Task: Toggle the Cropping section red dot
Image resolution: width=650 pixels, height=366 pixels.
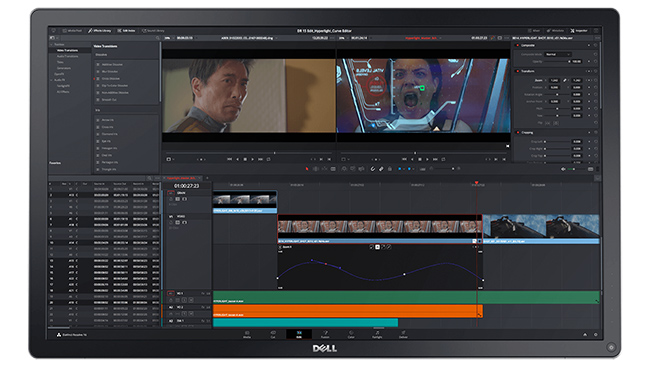Action: [517, 133]
